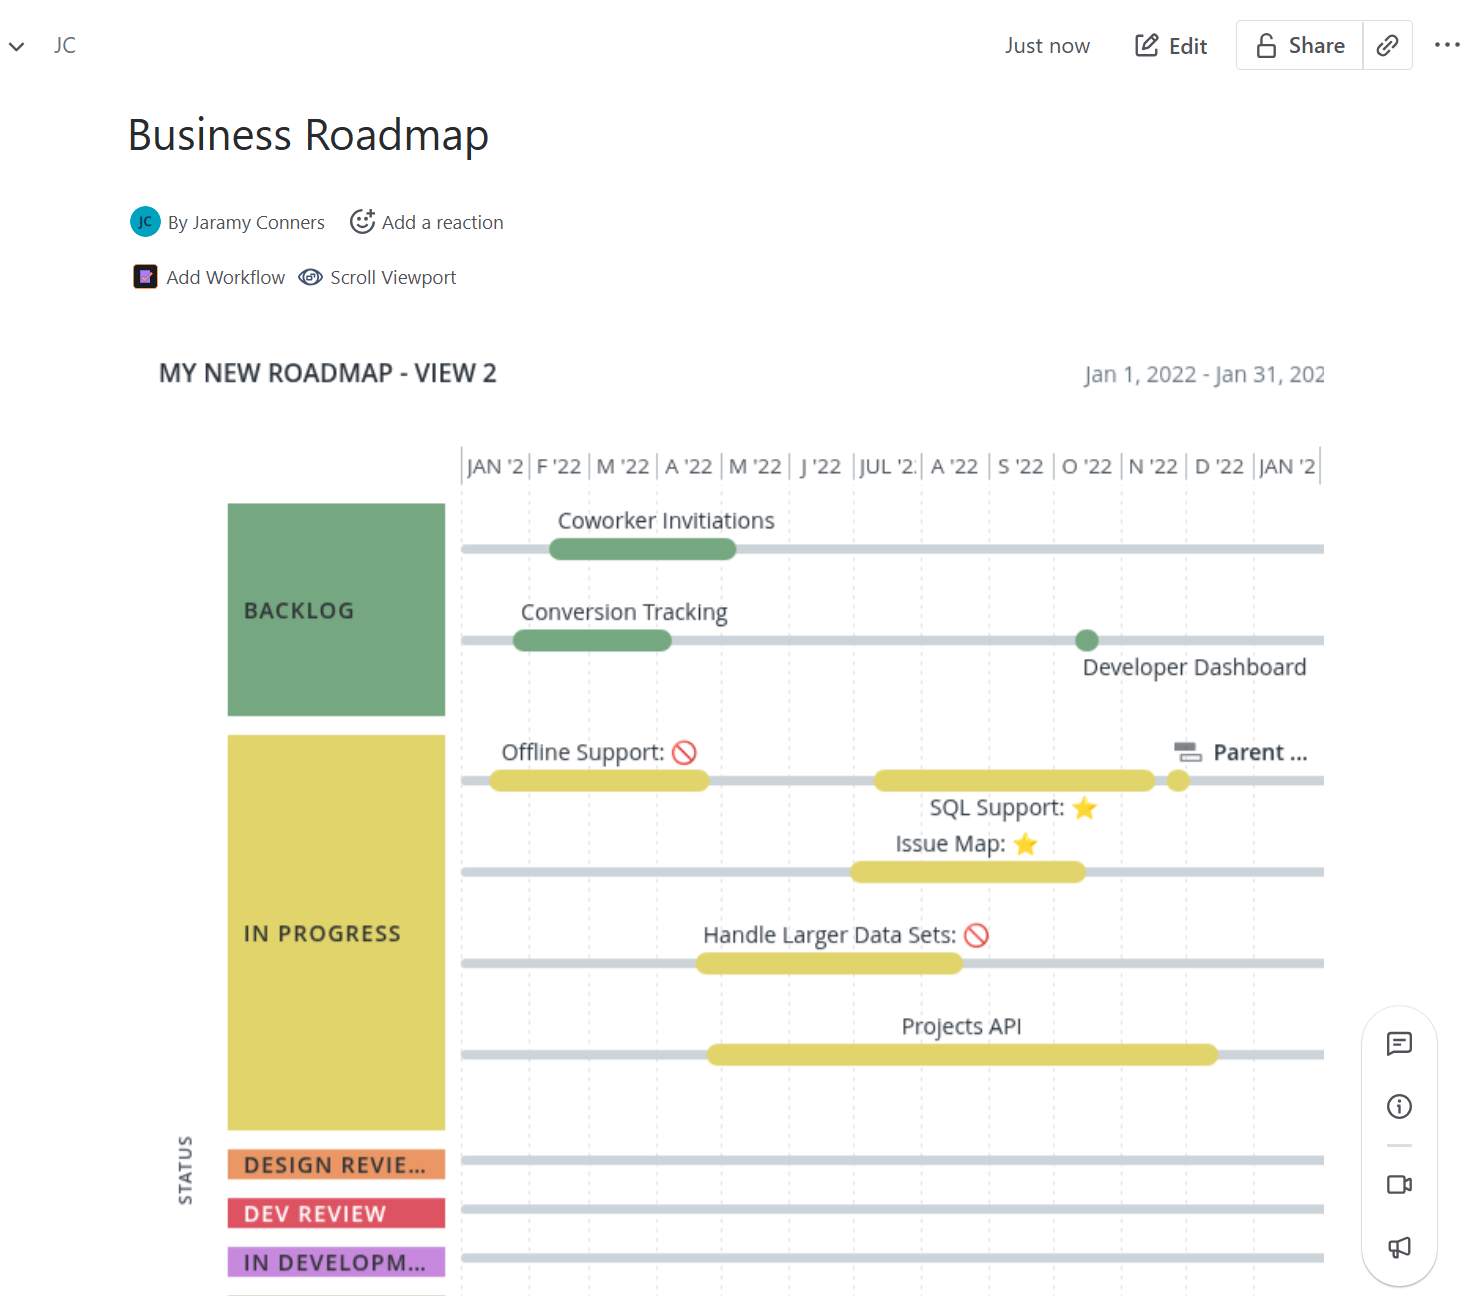The width and height of the screenshot is (1471, 1296).
Task: Click the Edit button
Action: [1171, 45]
